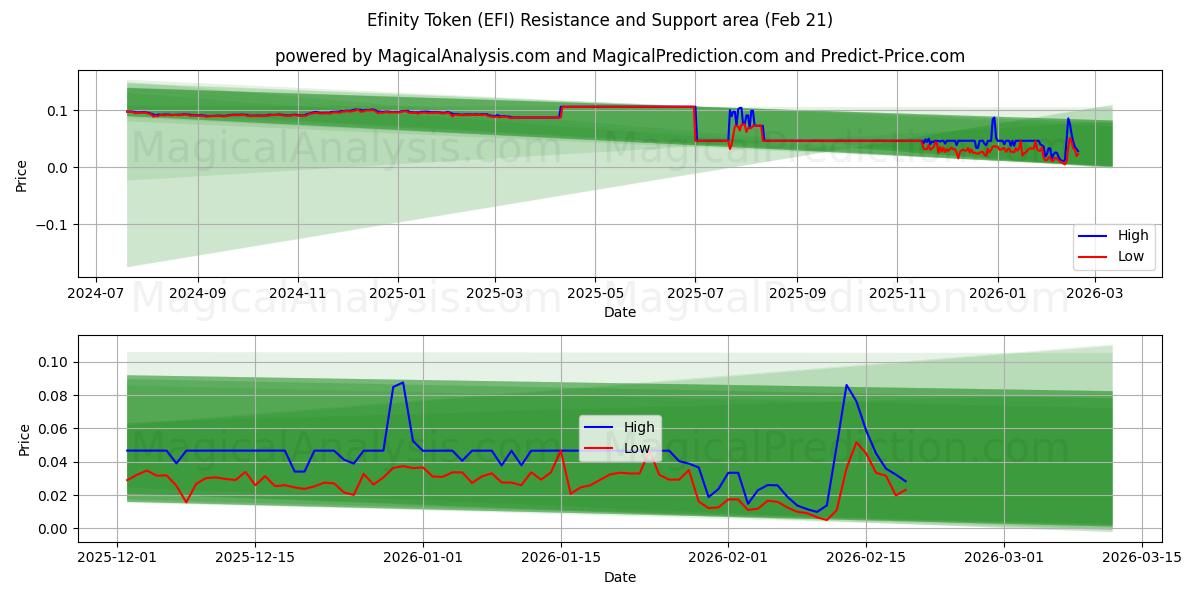
Task: Click the '0.00' lower y-axis tick label
Action: pyautogui.click(x=54, y=529)
